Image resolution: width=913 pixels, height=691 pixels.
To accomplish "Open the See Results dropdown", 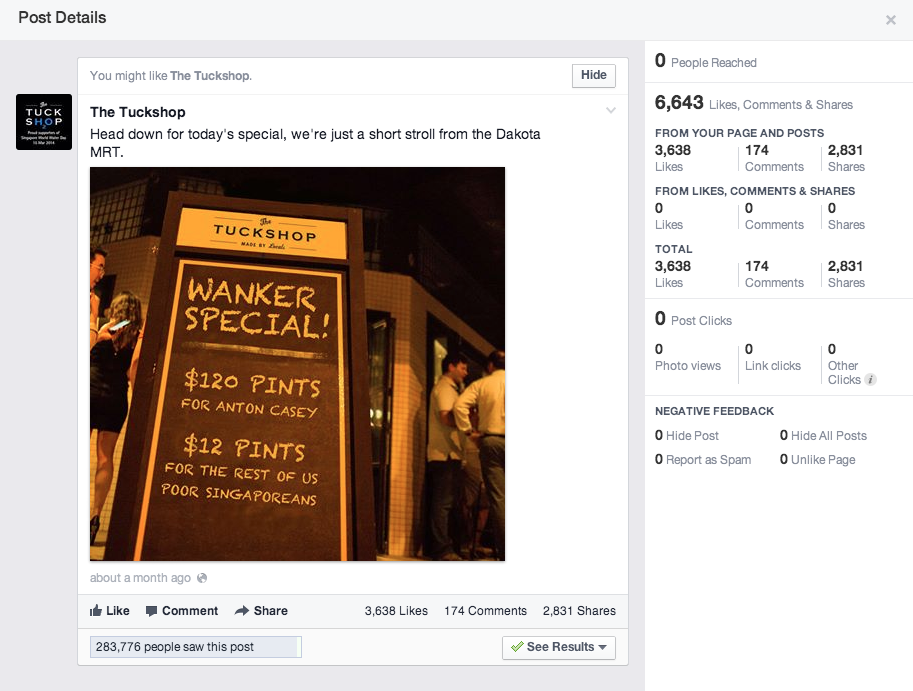I will pyautogui.click(x=559, y=647).
